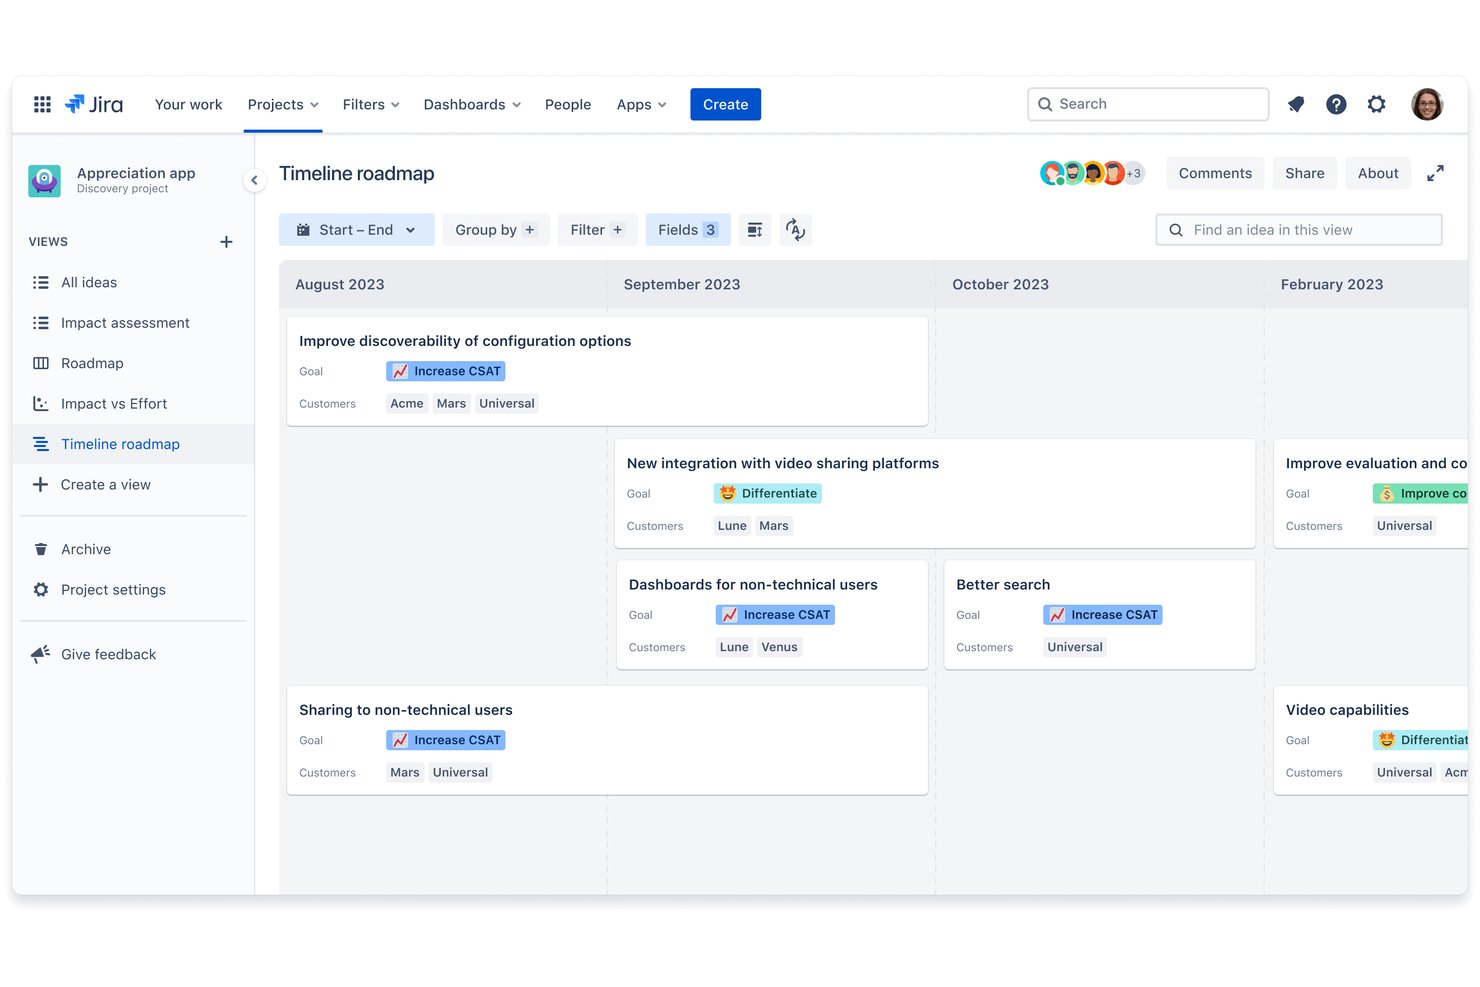Expand the Filters dropdown menu
Viewport: 1480px width, 987px height.
pos(371,104)
